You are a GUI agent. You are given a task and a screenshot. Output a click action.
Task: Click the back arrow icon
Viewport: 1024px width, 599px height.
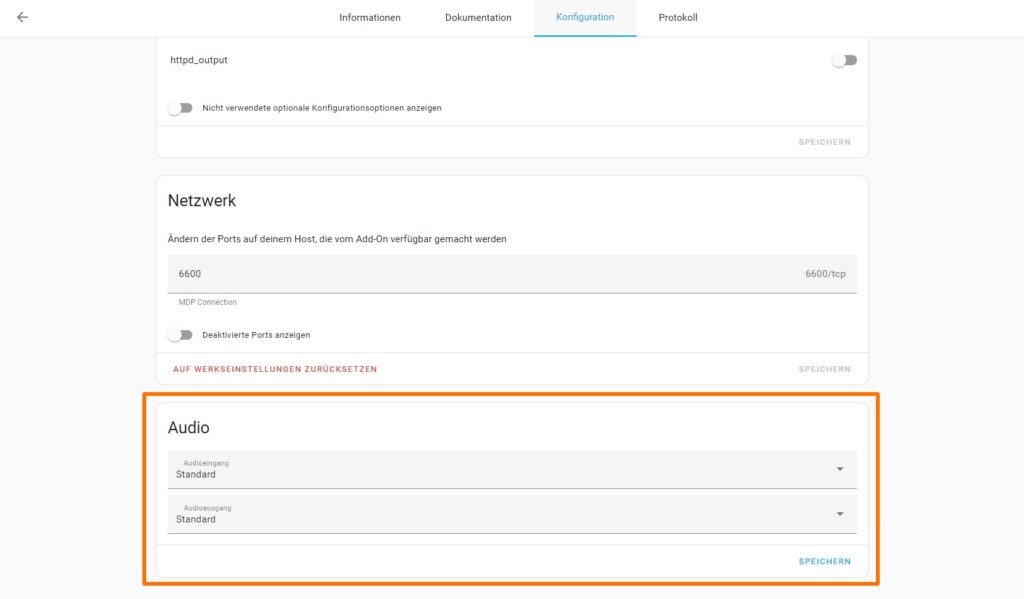[23, 17]
